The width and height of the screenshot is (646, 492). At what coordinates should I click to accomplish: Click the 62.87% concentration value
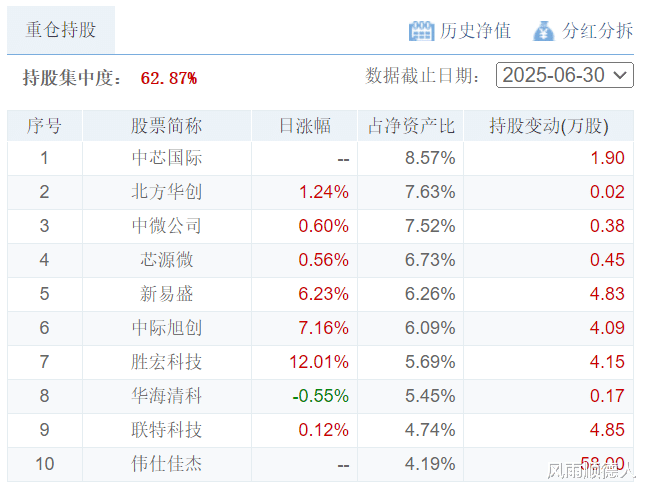[x=169, y=78]
